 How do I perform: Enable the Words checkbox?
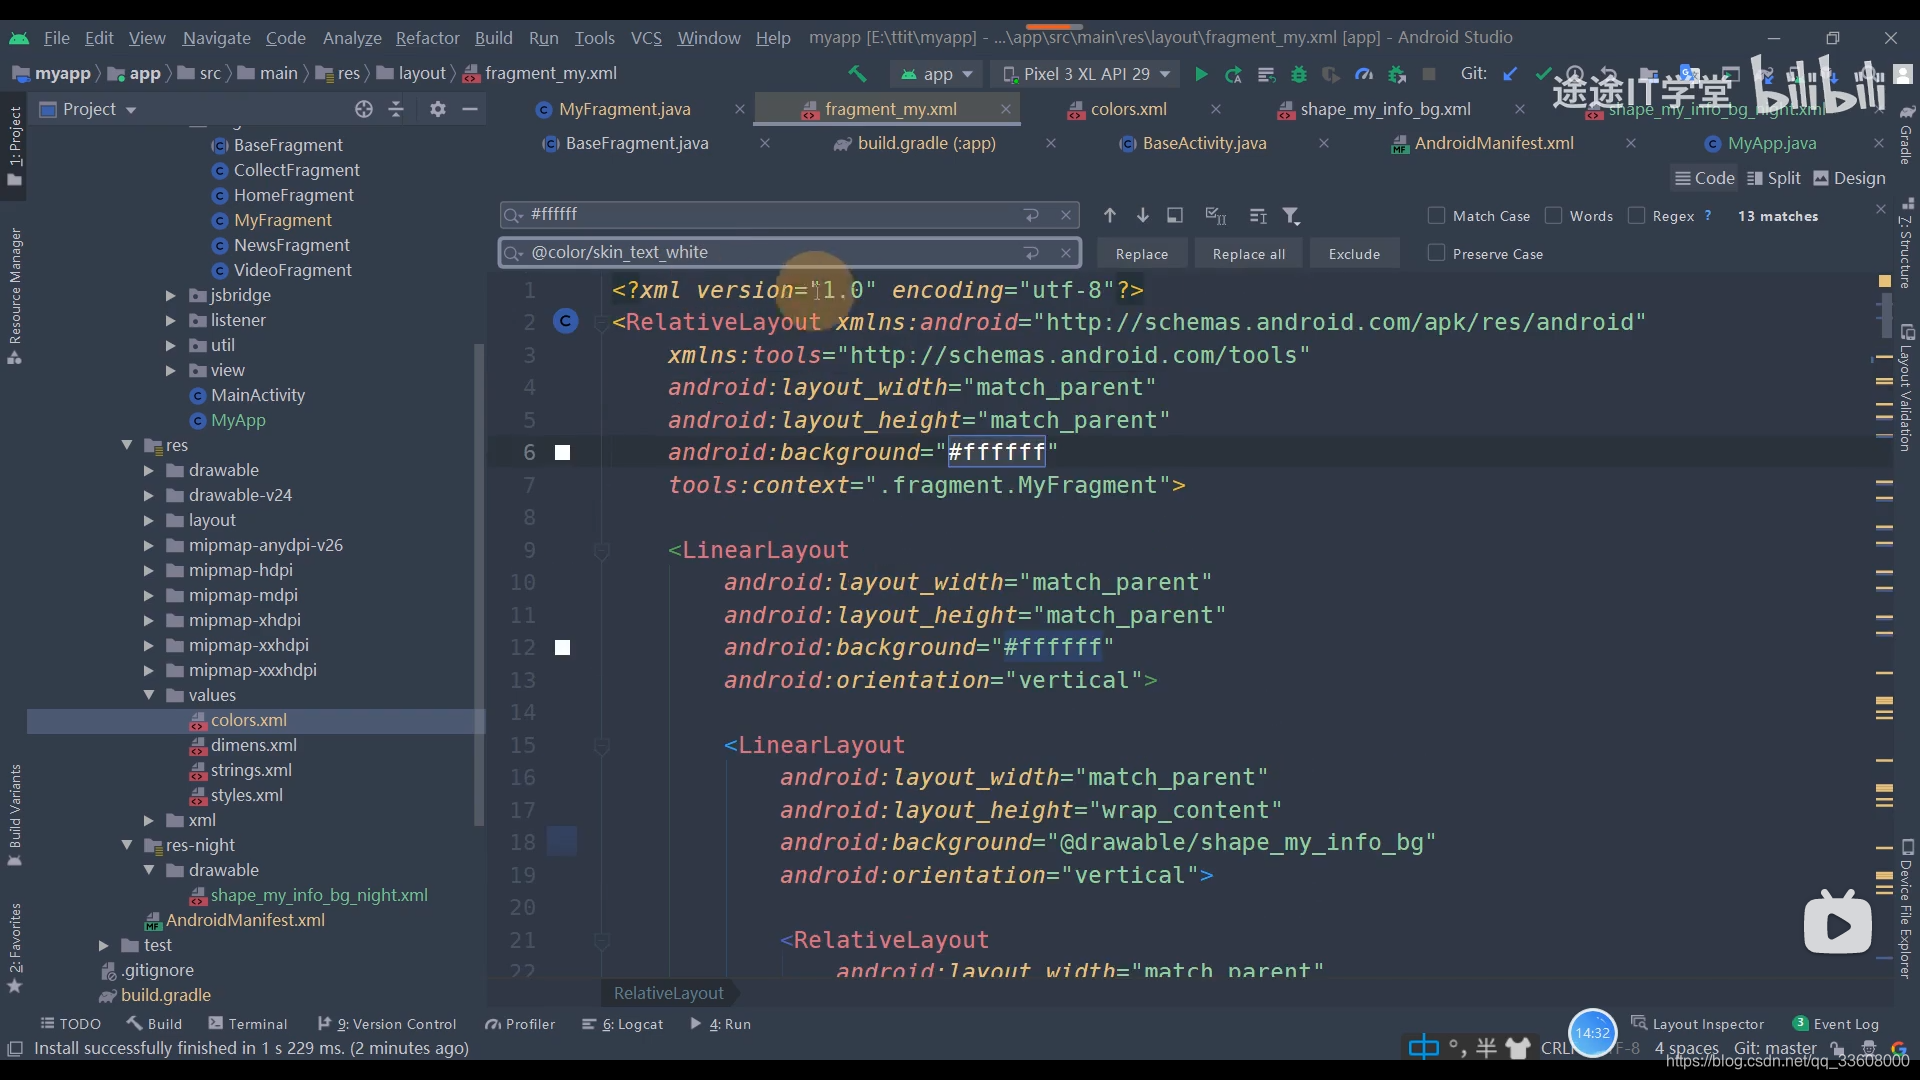tap(1554, 216)
